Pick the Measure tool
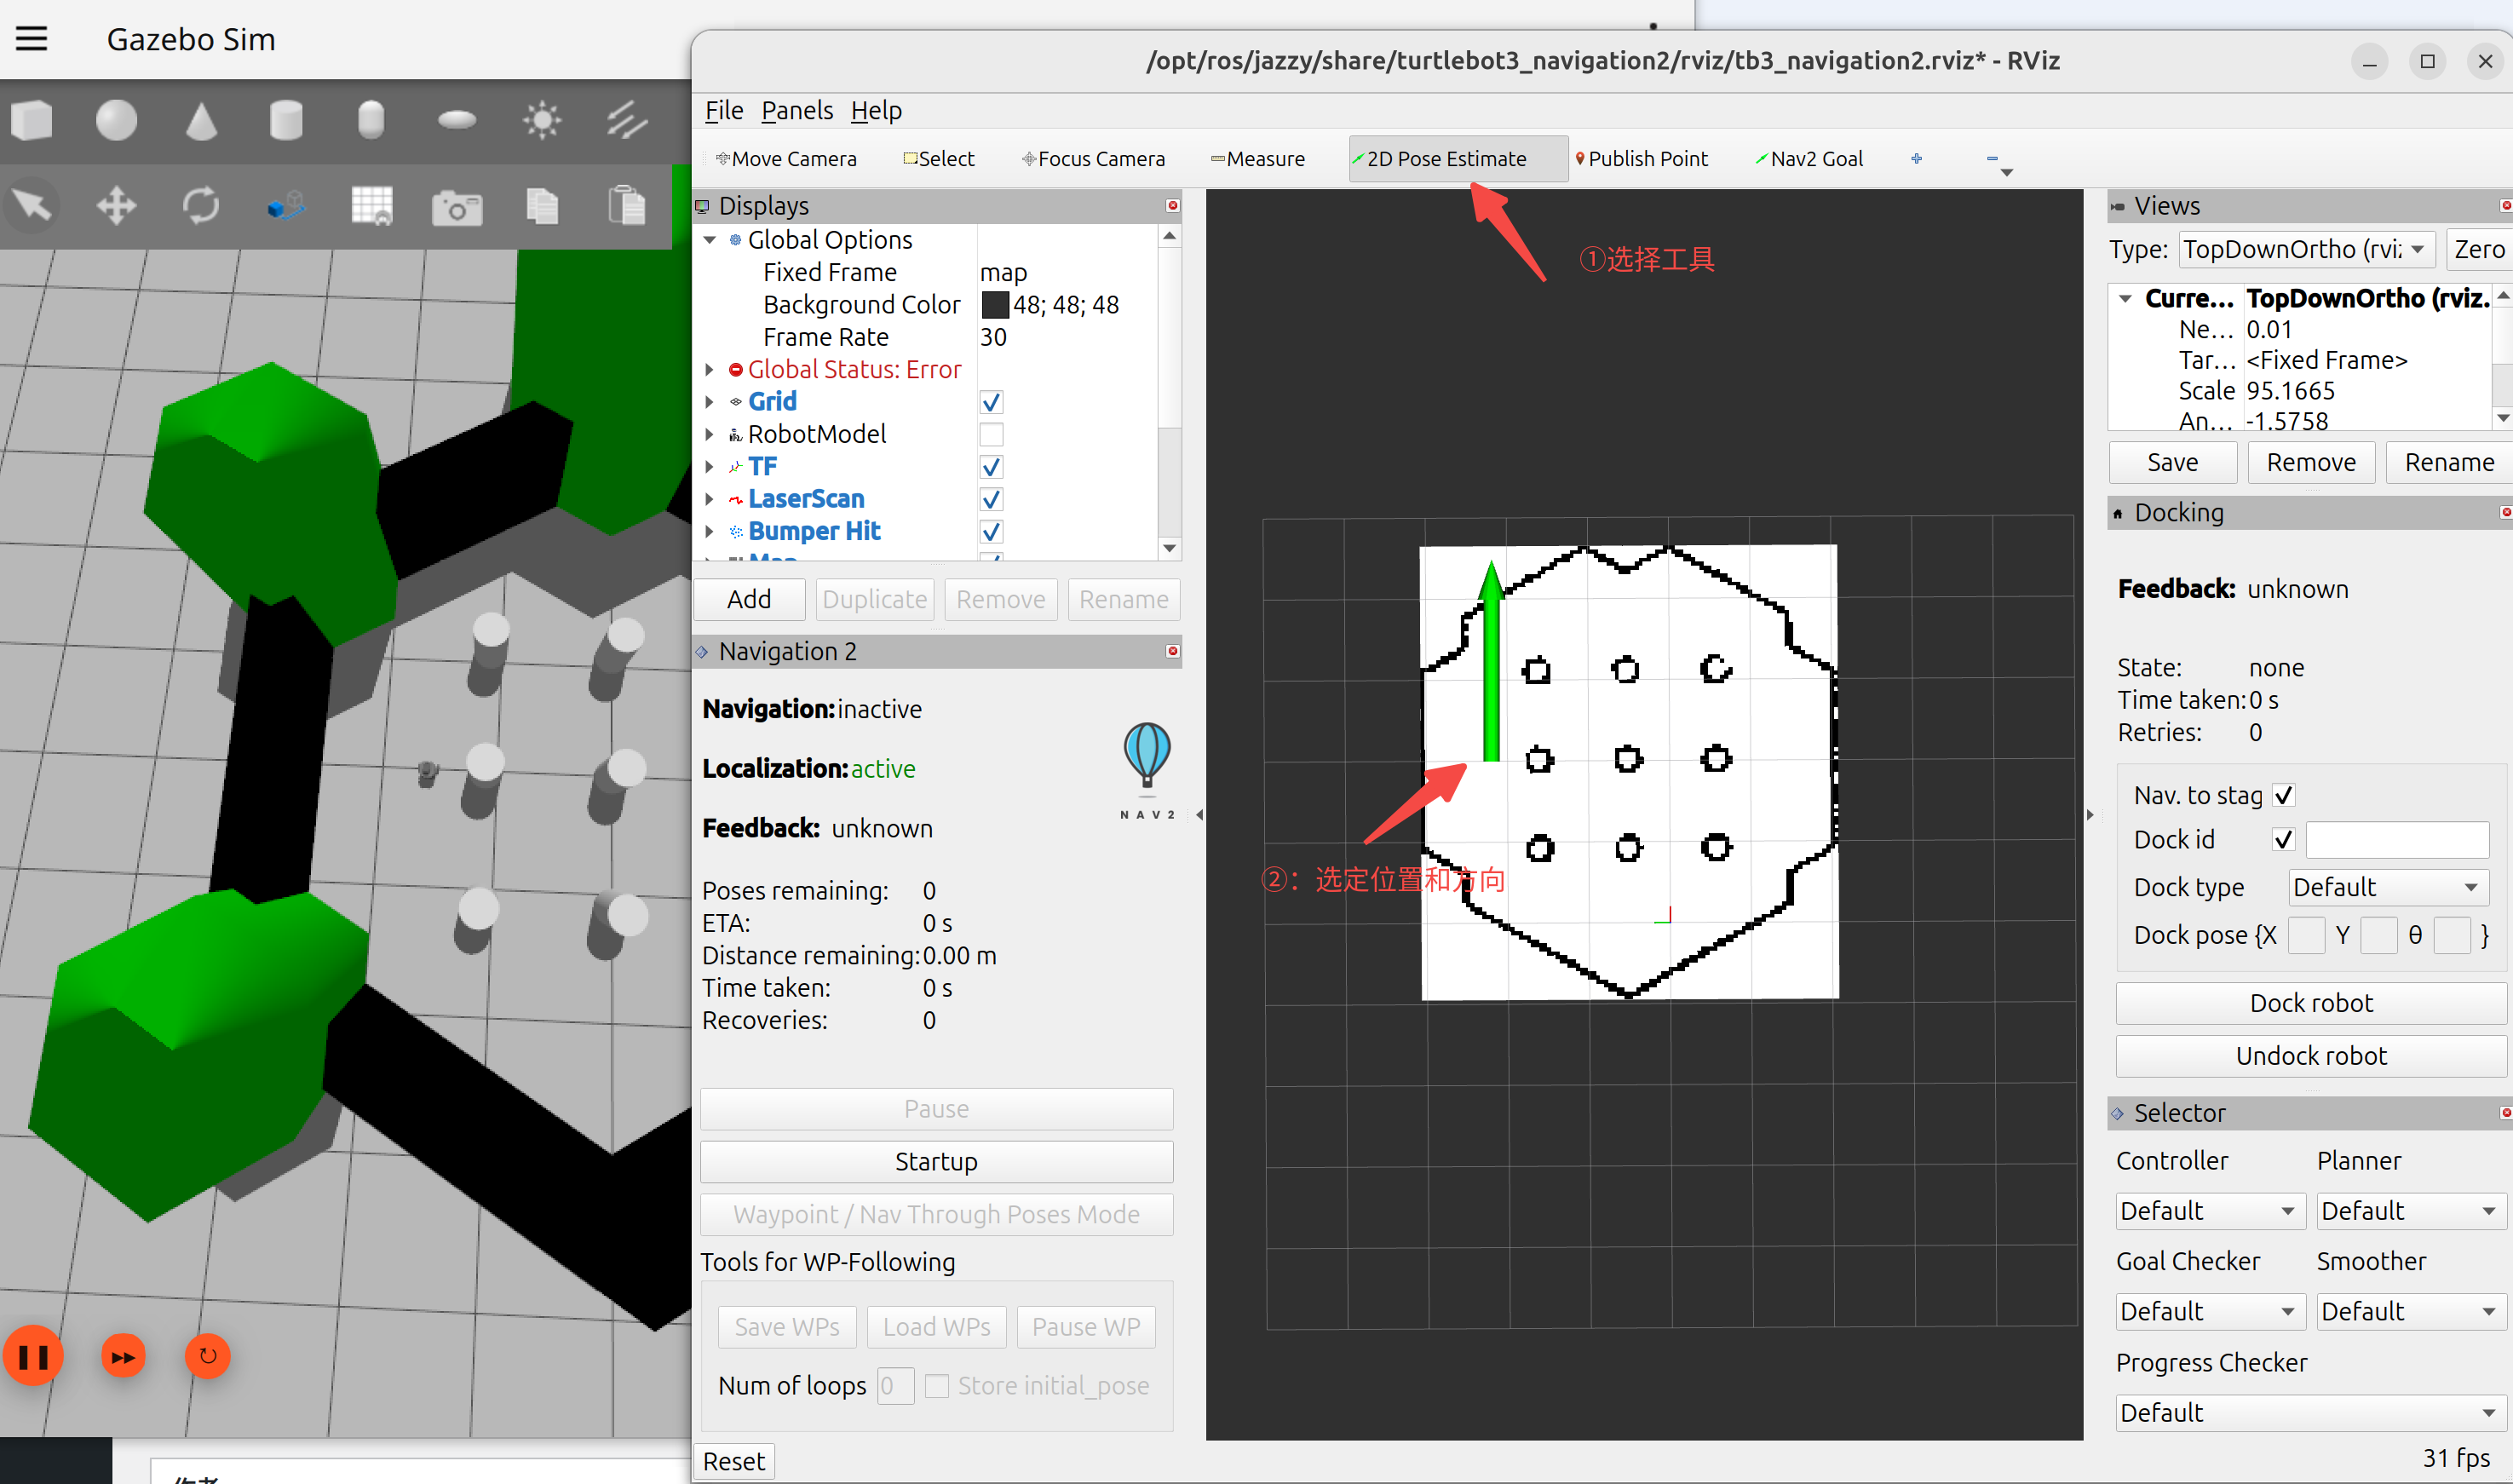The height and width of the screenshot is (1484, 2513). coord(1257,159)
